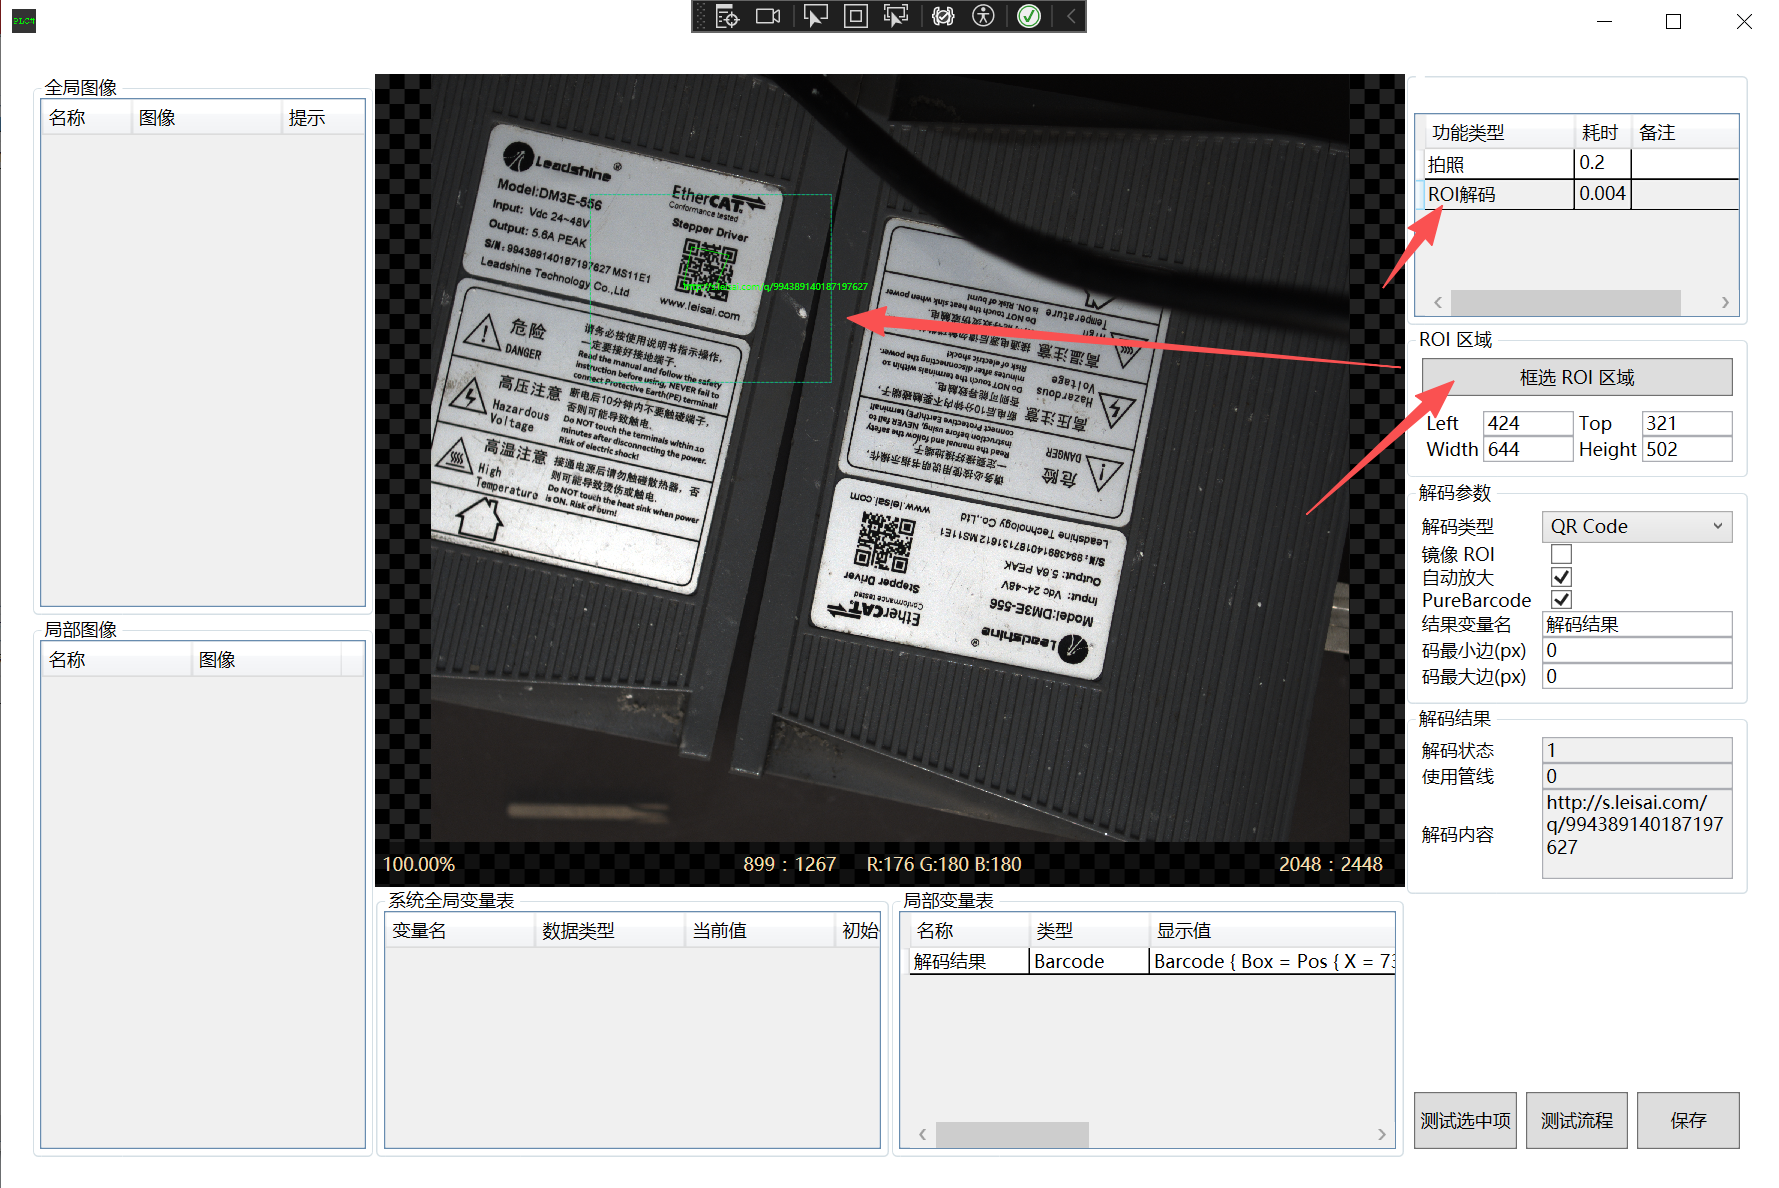Click the 初始 column header
1779x1188 pixels.
tap(858, 931)
